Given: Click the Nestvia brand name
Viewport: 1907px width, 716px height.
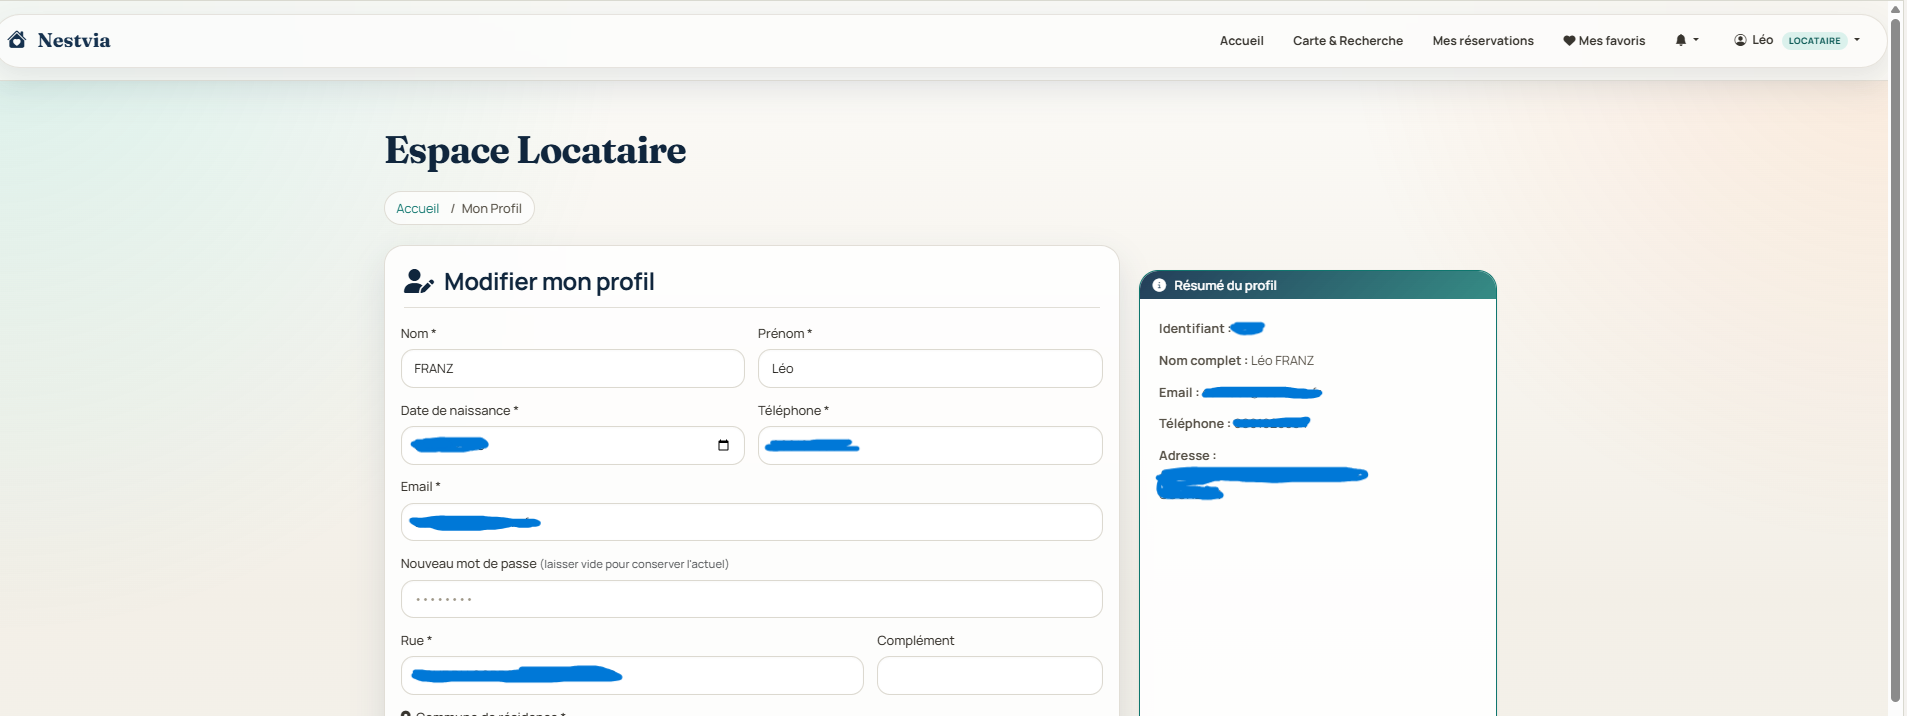Looking at the screenshot, I should coord(74,40).
